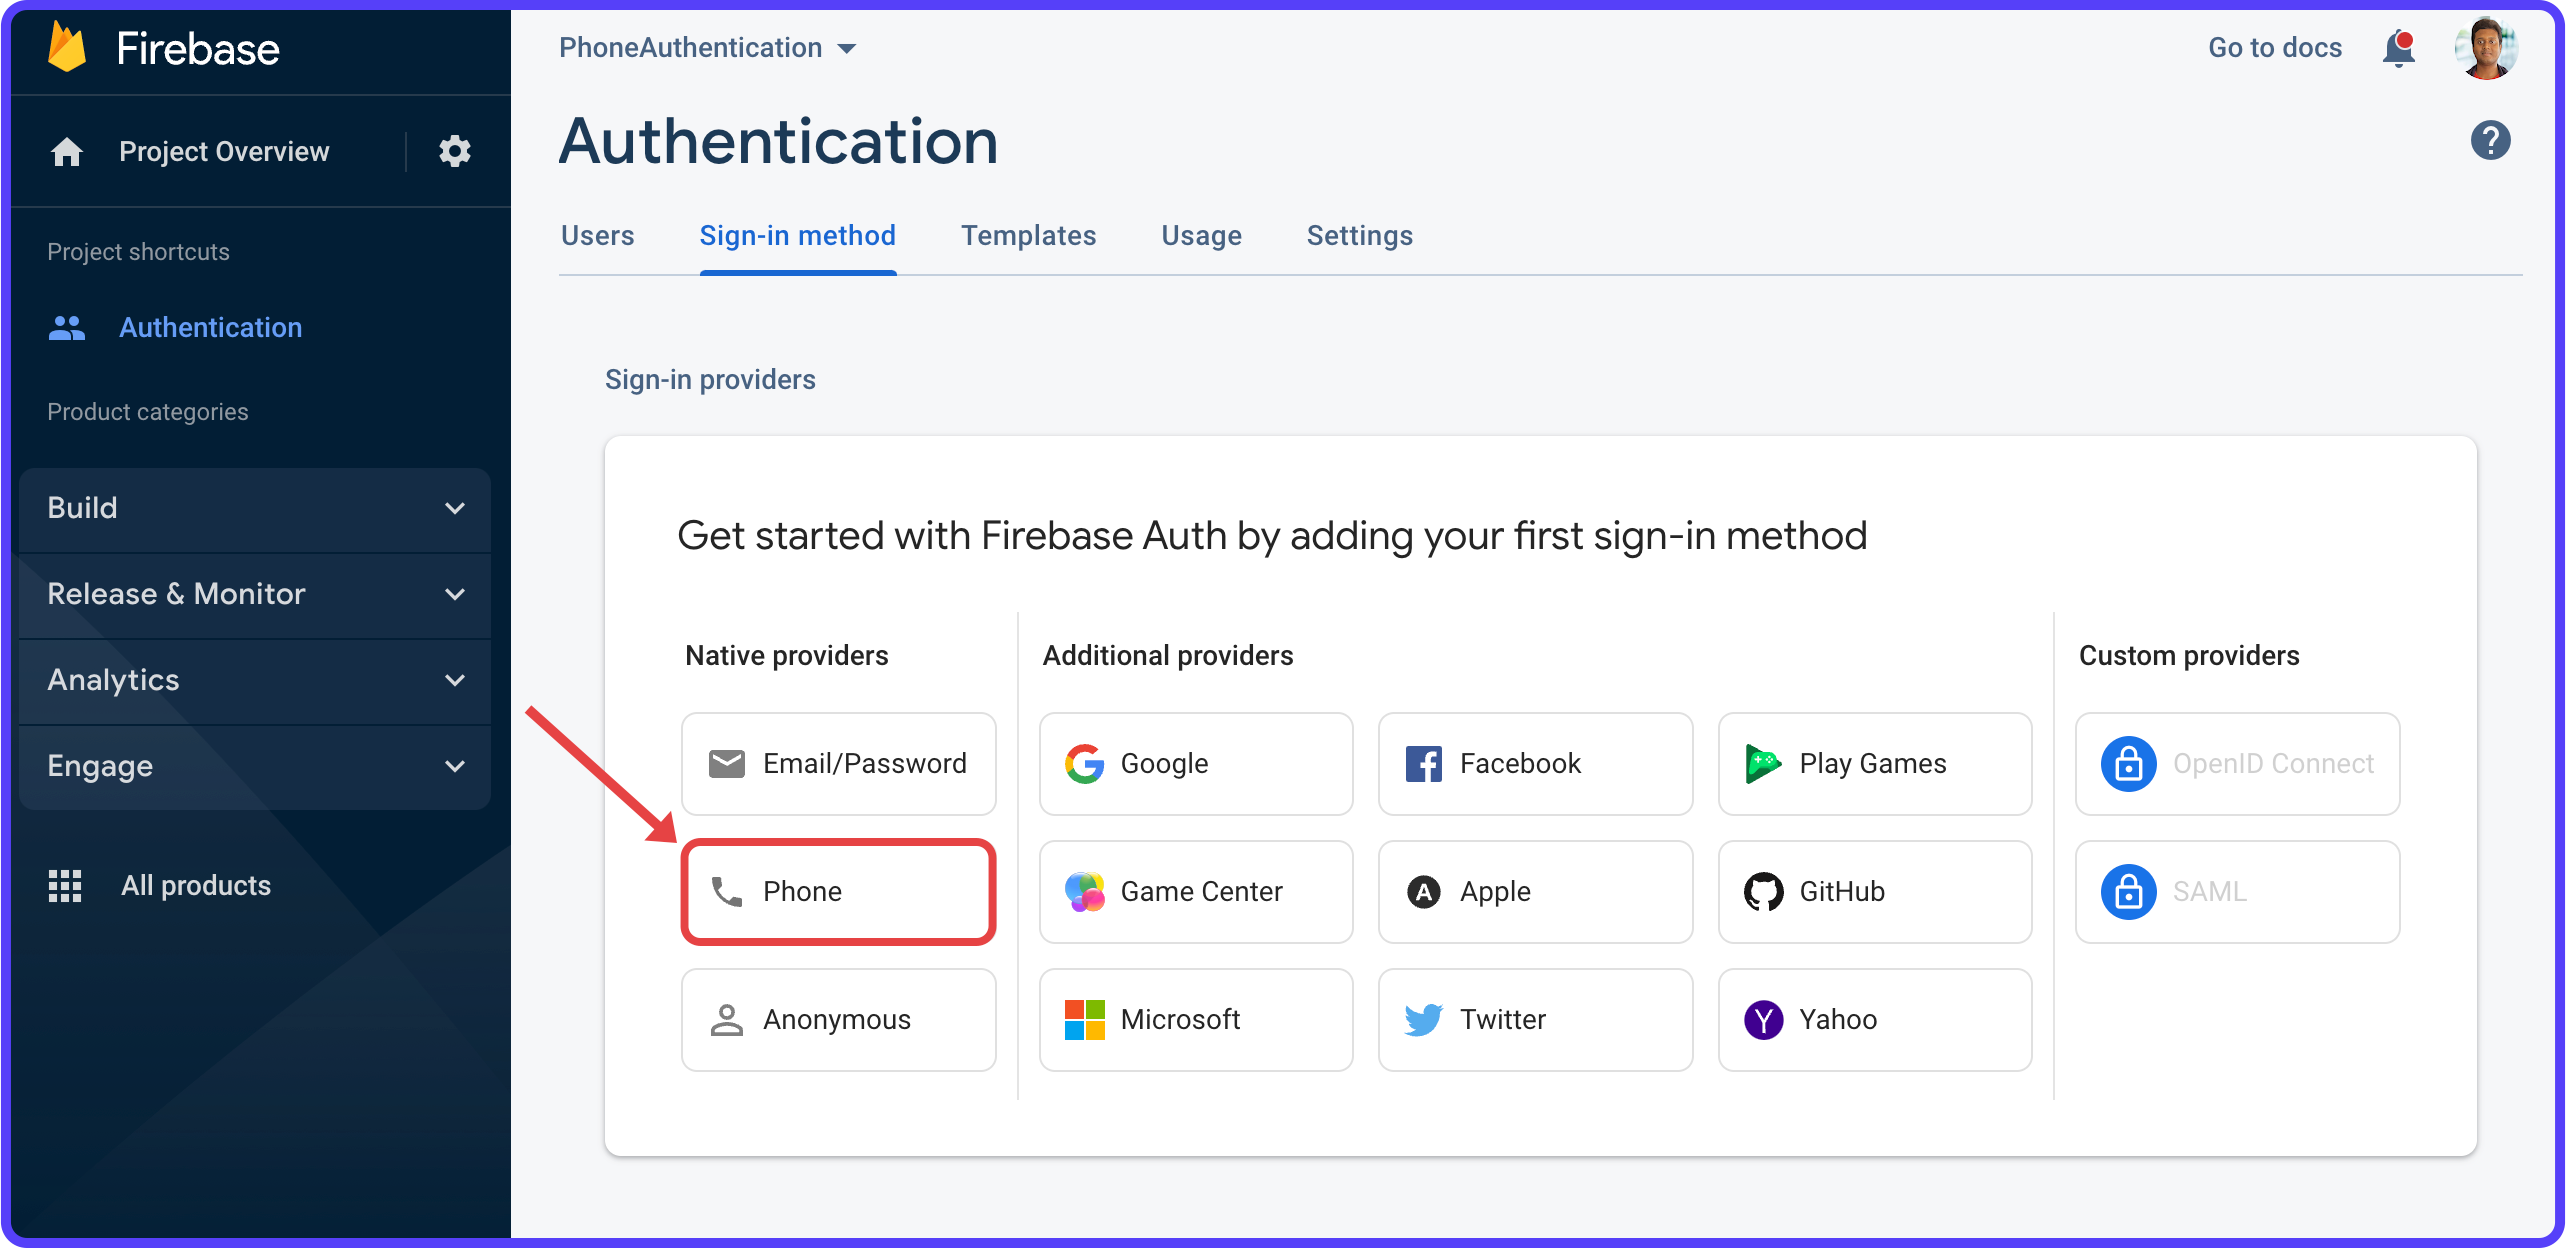This screenshot has width=2566, height=1248.
Task: Select the Google sign-in provider
Action: tap(1195, 763)
